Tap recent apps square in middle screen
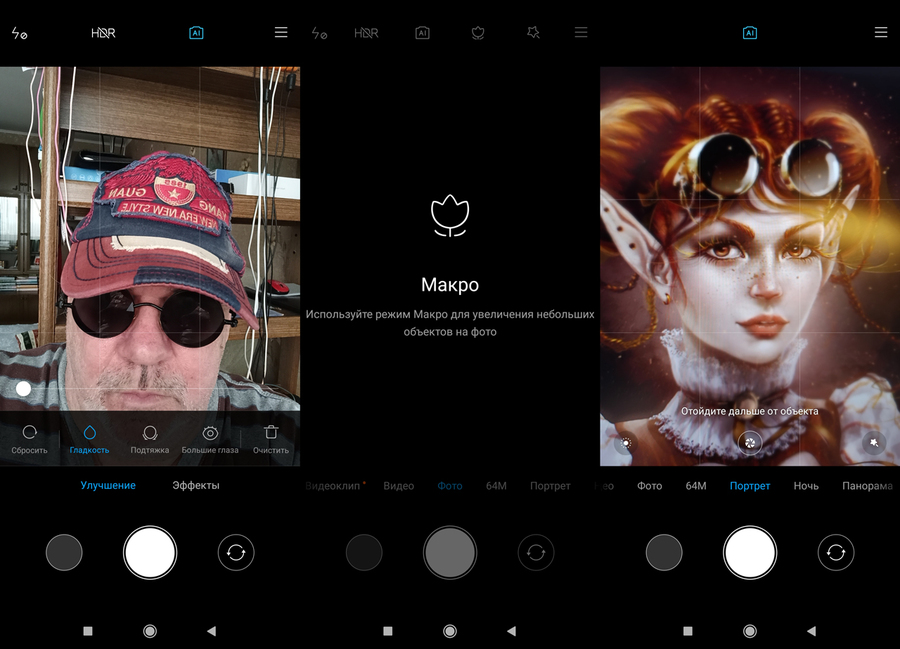This screenshot has height=649, width=900. click(x=388, y=631)
